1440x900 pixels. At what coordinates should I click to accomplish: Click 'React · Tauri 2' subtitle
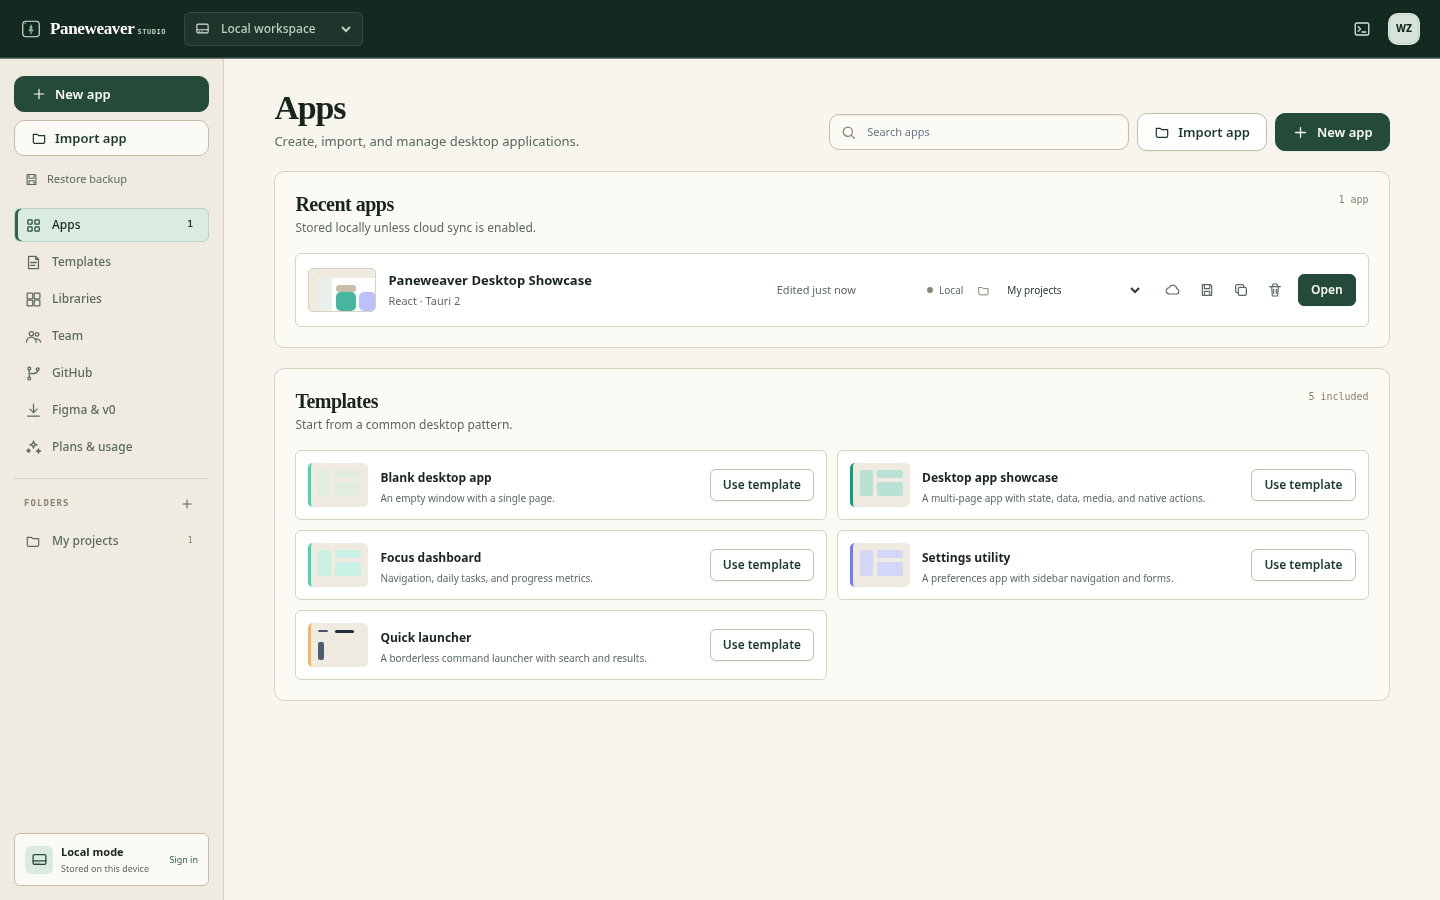pyautogui.click(x=424, y=301)
